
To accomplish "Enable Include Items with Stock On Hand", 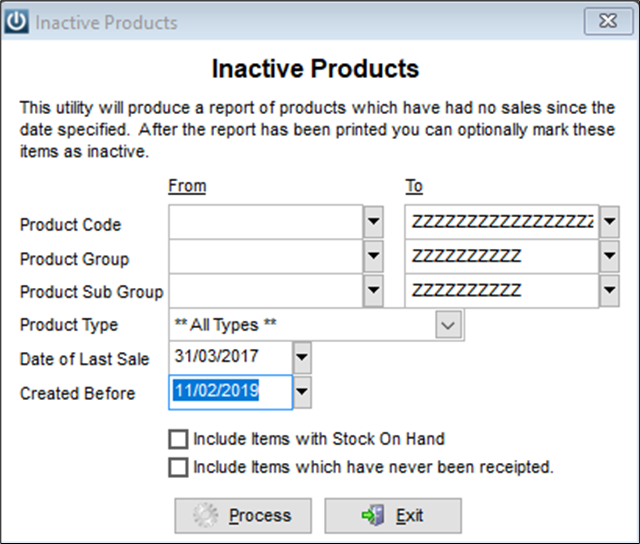I will (x=178, y=439).
